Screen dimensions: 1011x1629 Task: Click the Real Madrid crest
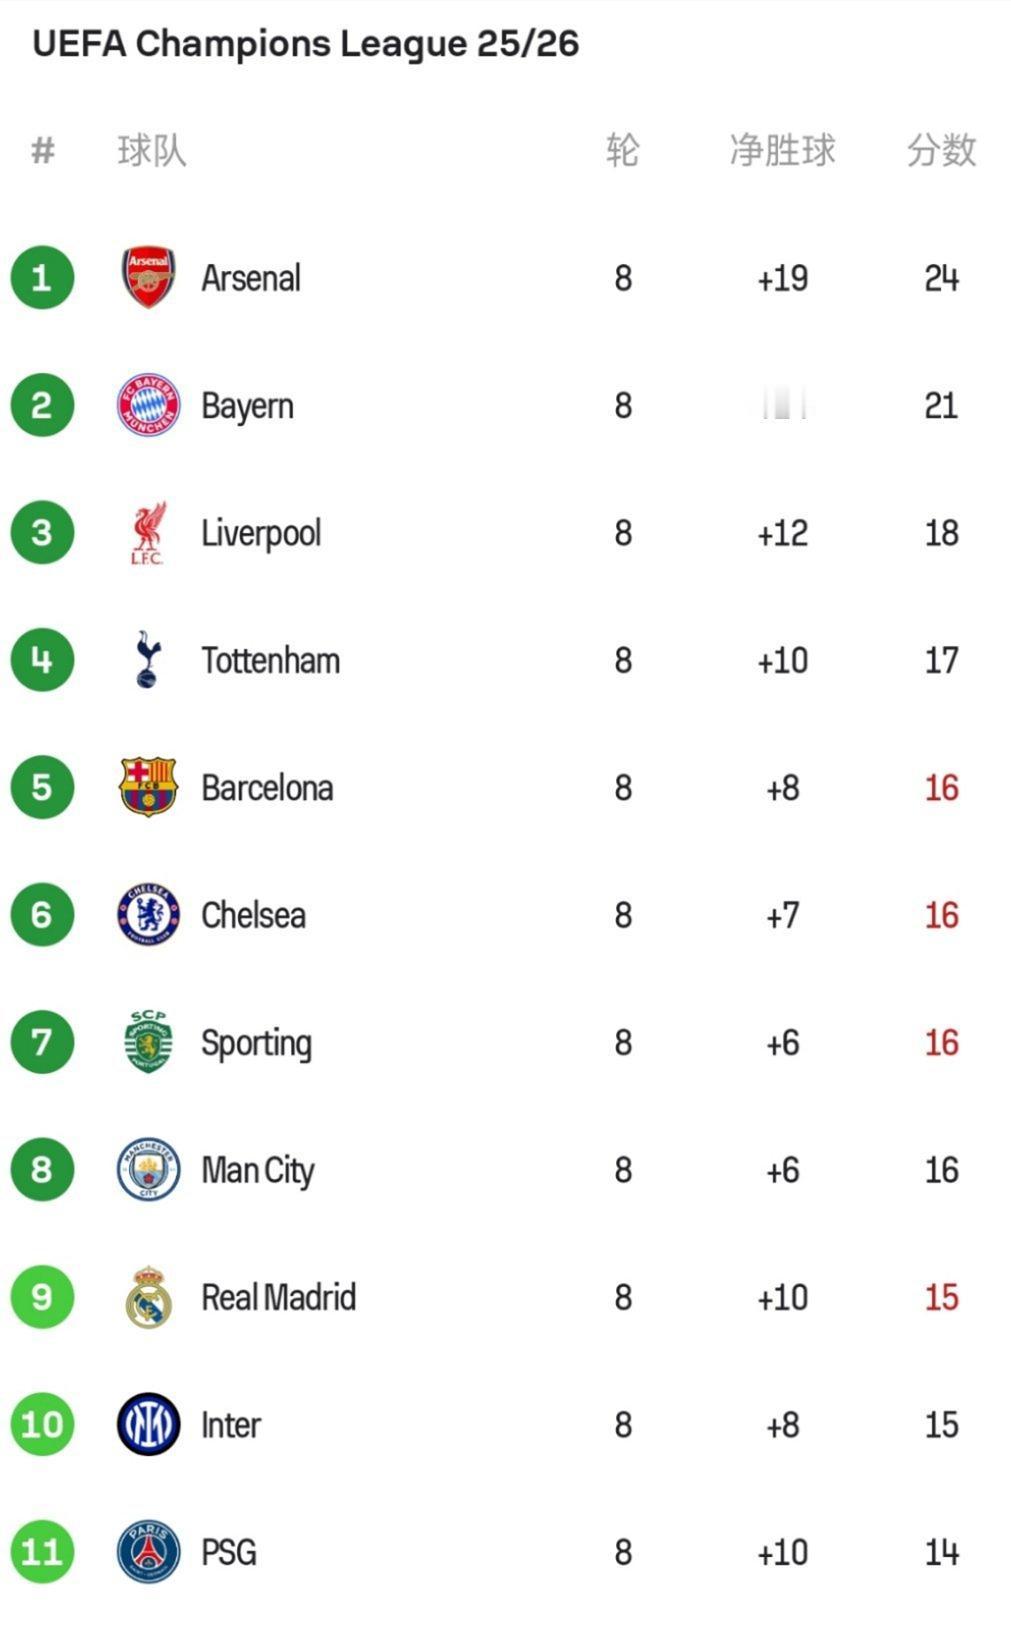pyautogui.click(x=148, y=1297)
